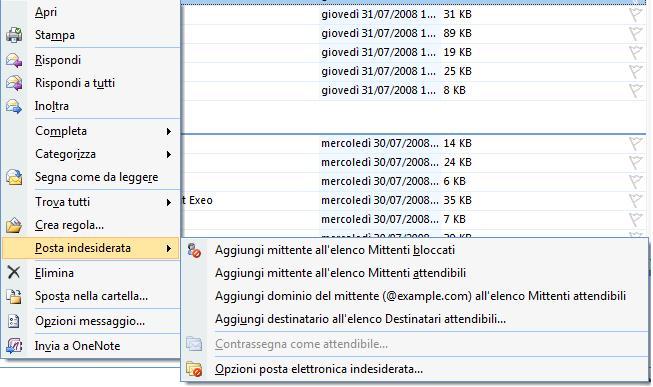Screen dimensions: 653x387
Task: Click the options icon beside Opzioni messaggio
Action: [14, 321]
